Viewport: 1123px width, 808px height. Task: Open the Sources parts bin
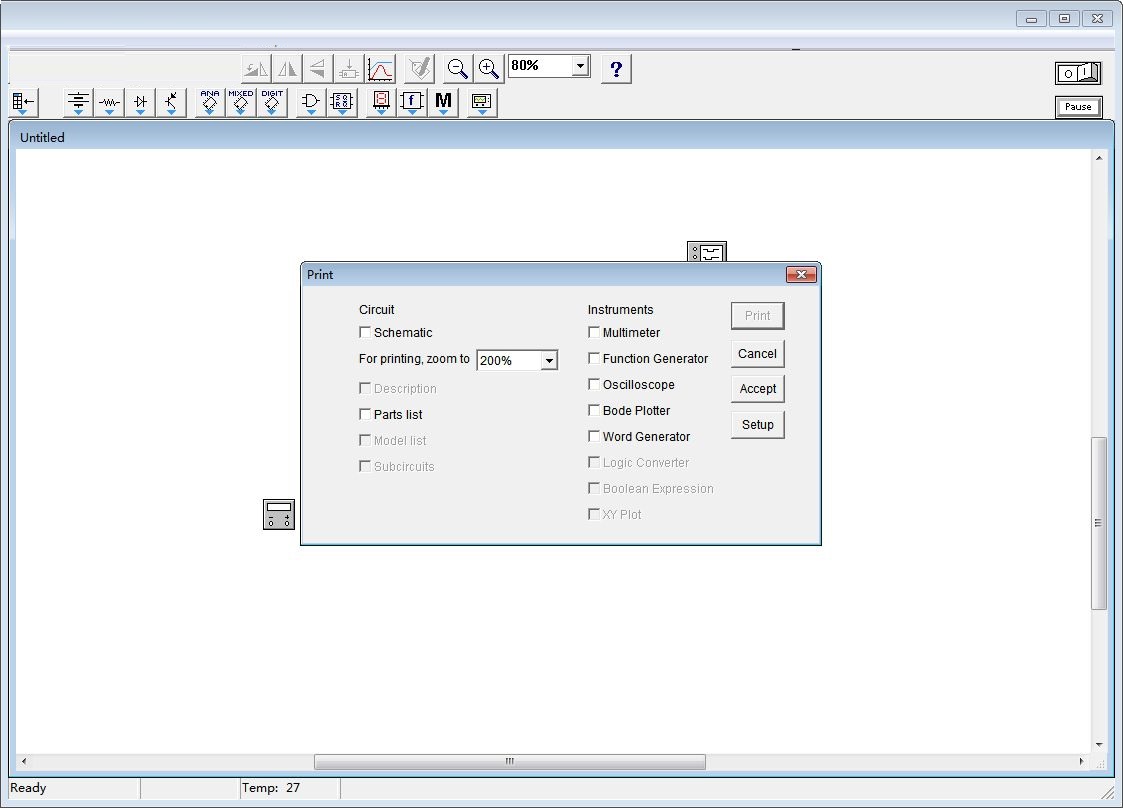79,102
